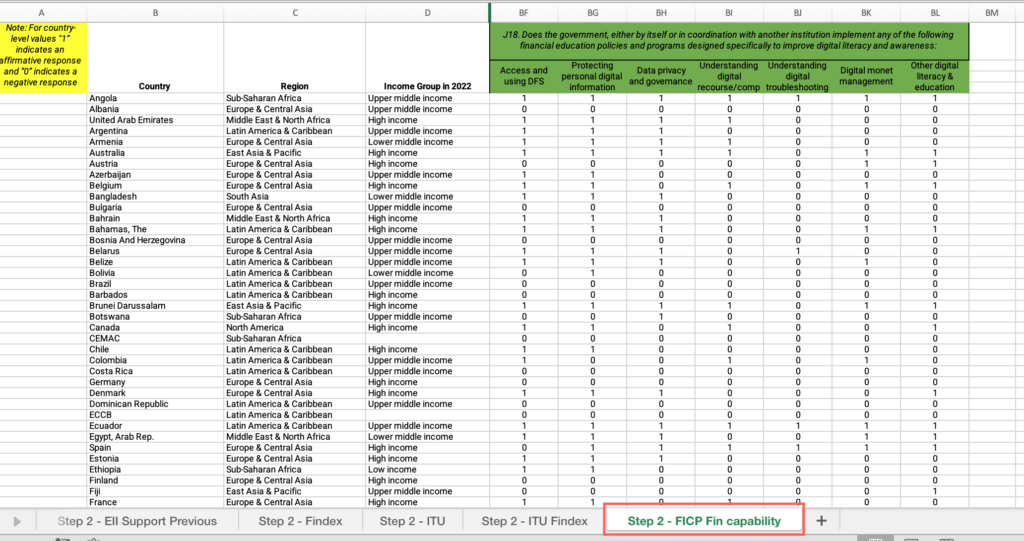This screenshot has height=541, width=1024.
Task: Select the United Arab Emirates cell
Action: 155,120
